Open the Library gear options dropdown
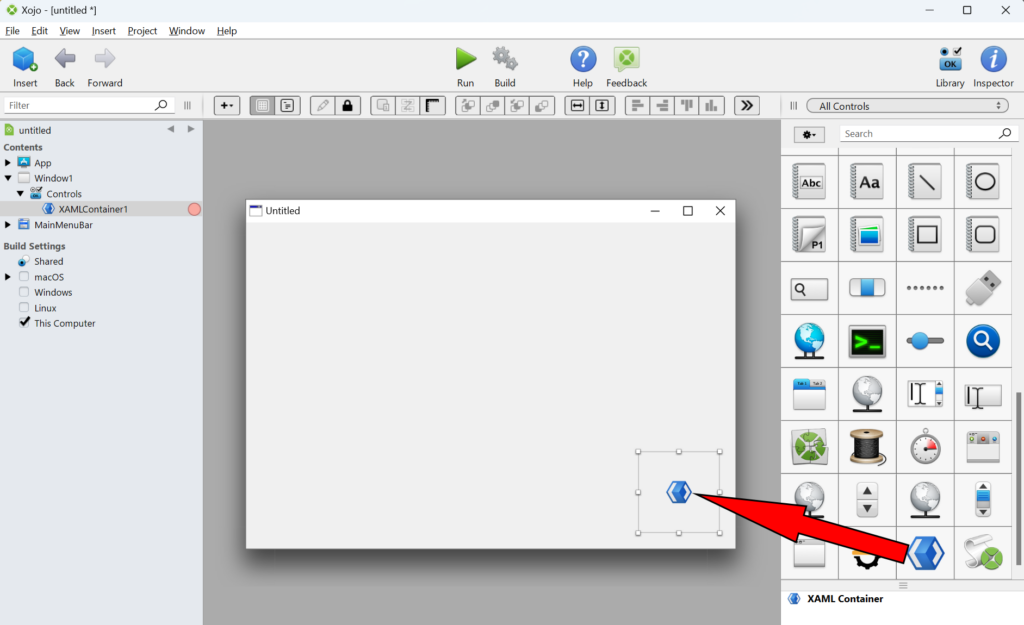This screenshot has height=625, width=1024. tap(809, 134)
